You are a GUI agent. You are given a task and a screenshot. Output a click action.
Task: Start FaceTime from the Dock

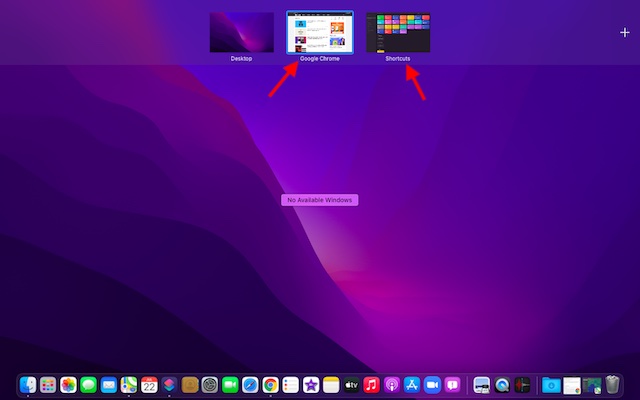(230, 384)
